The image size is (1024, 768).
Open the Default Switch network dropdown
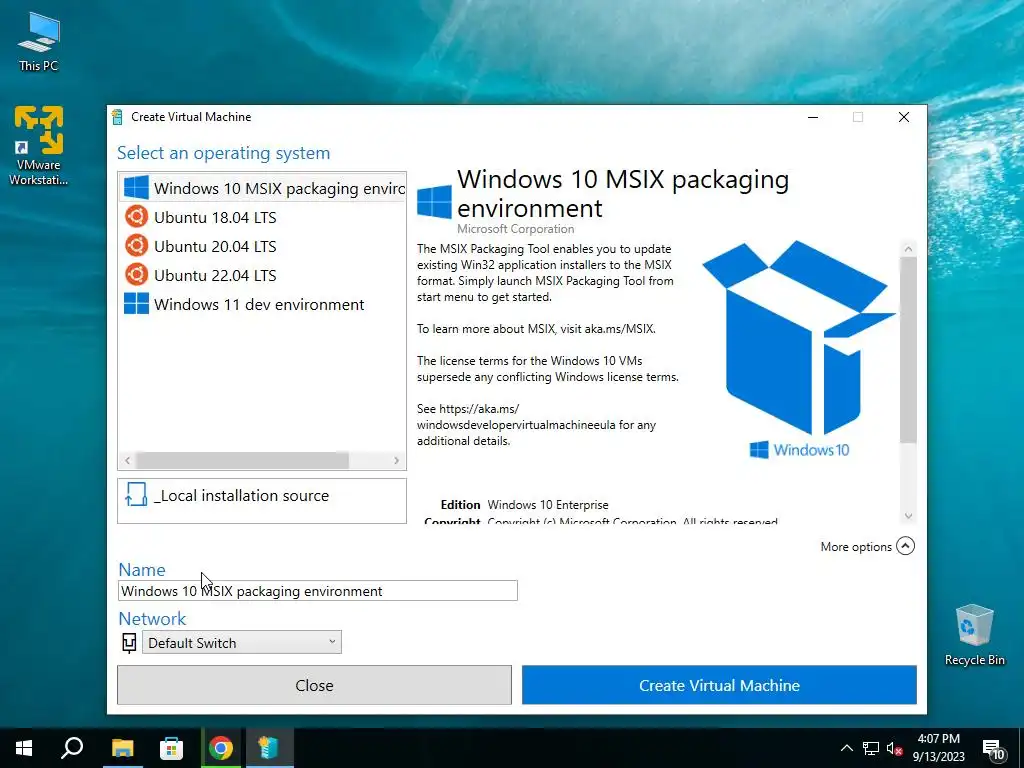pyautogui.click(x=242, y=643)
